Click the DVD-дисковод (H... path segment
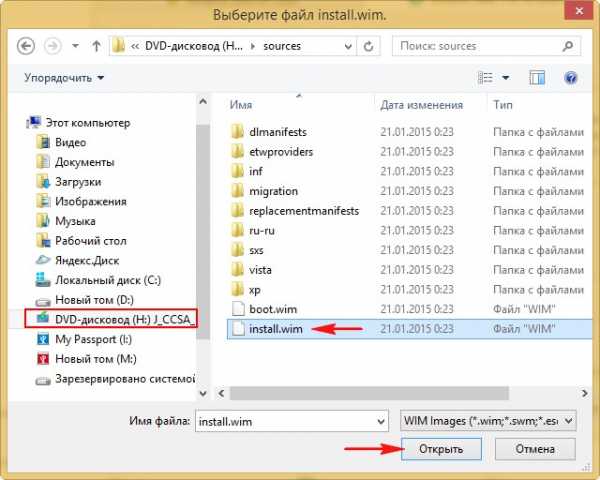600x480 pixels. (194, 46)
